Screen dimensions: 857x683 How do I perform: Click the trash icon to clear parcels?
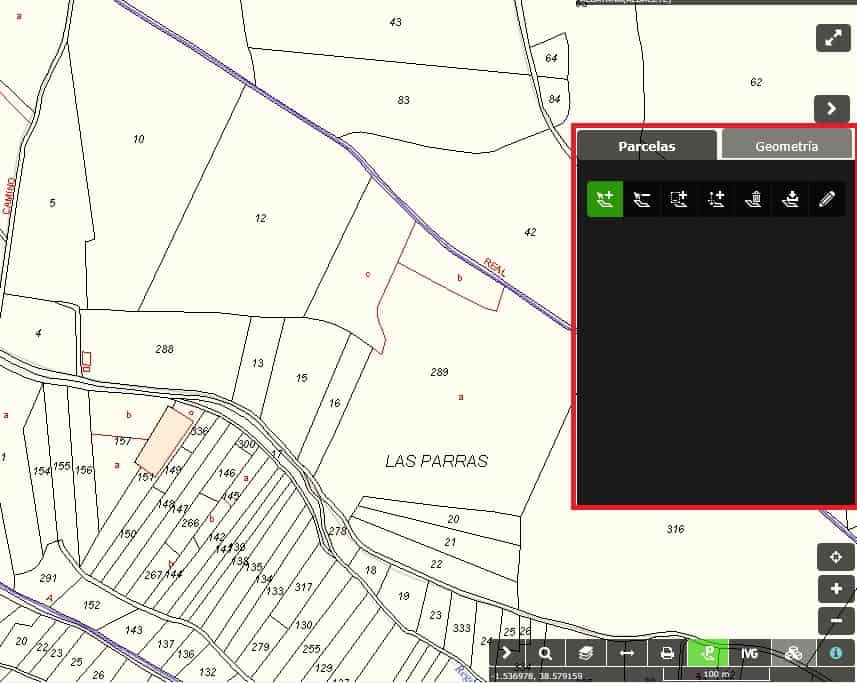[753, 199]
